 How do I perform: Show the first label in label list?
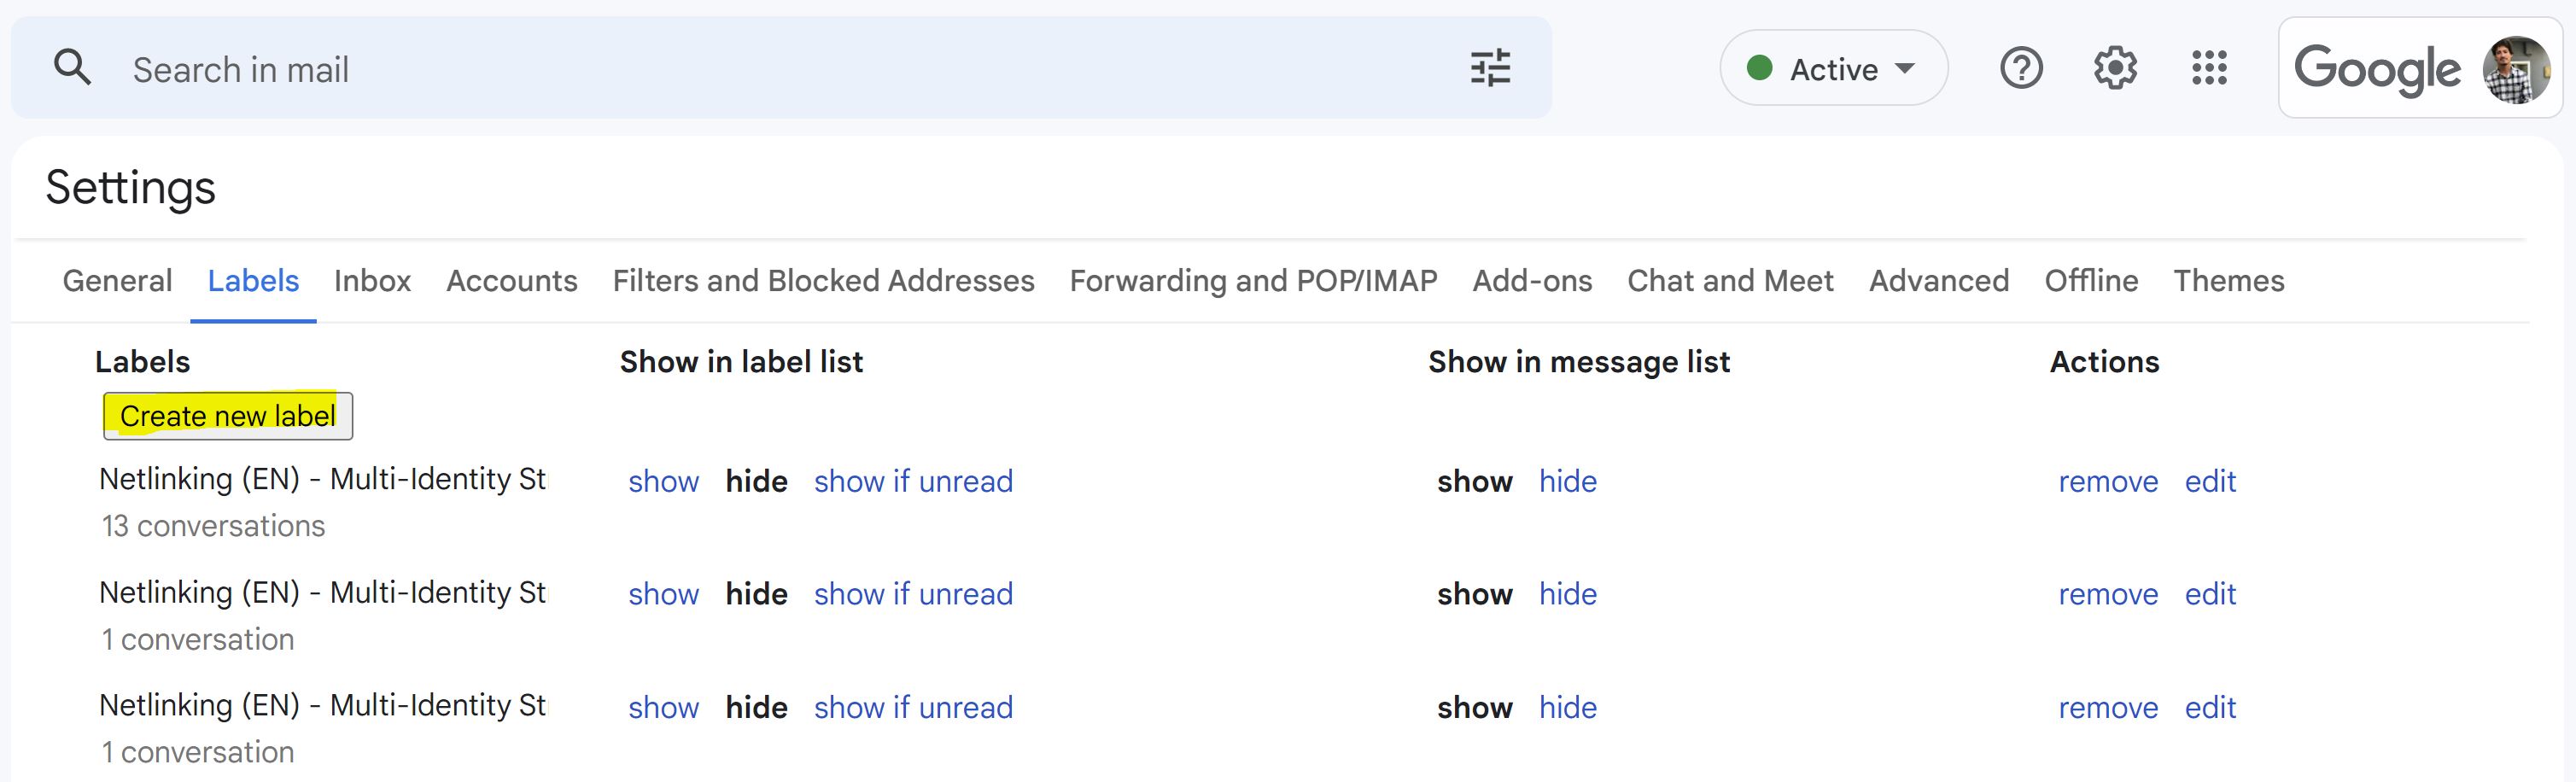click(663, 482)
